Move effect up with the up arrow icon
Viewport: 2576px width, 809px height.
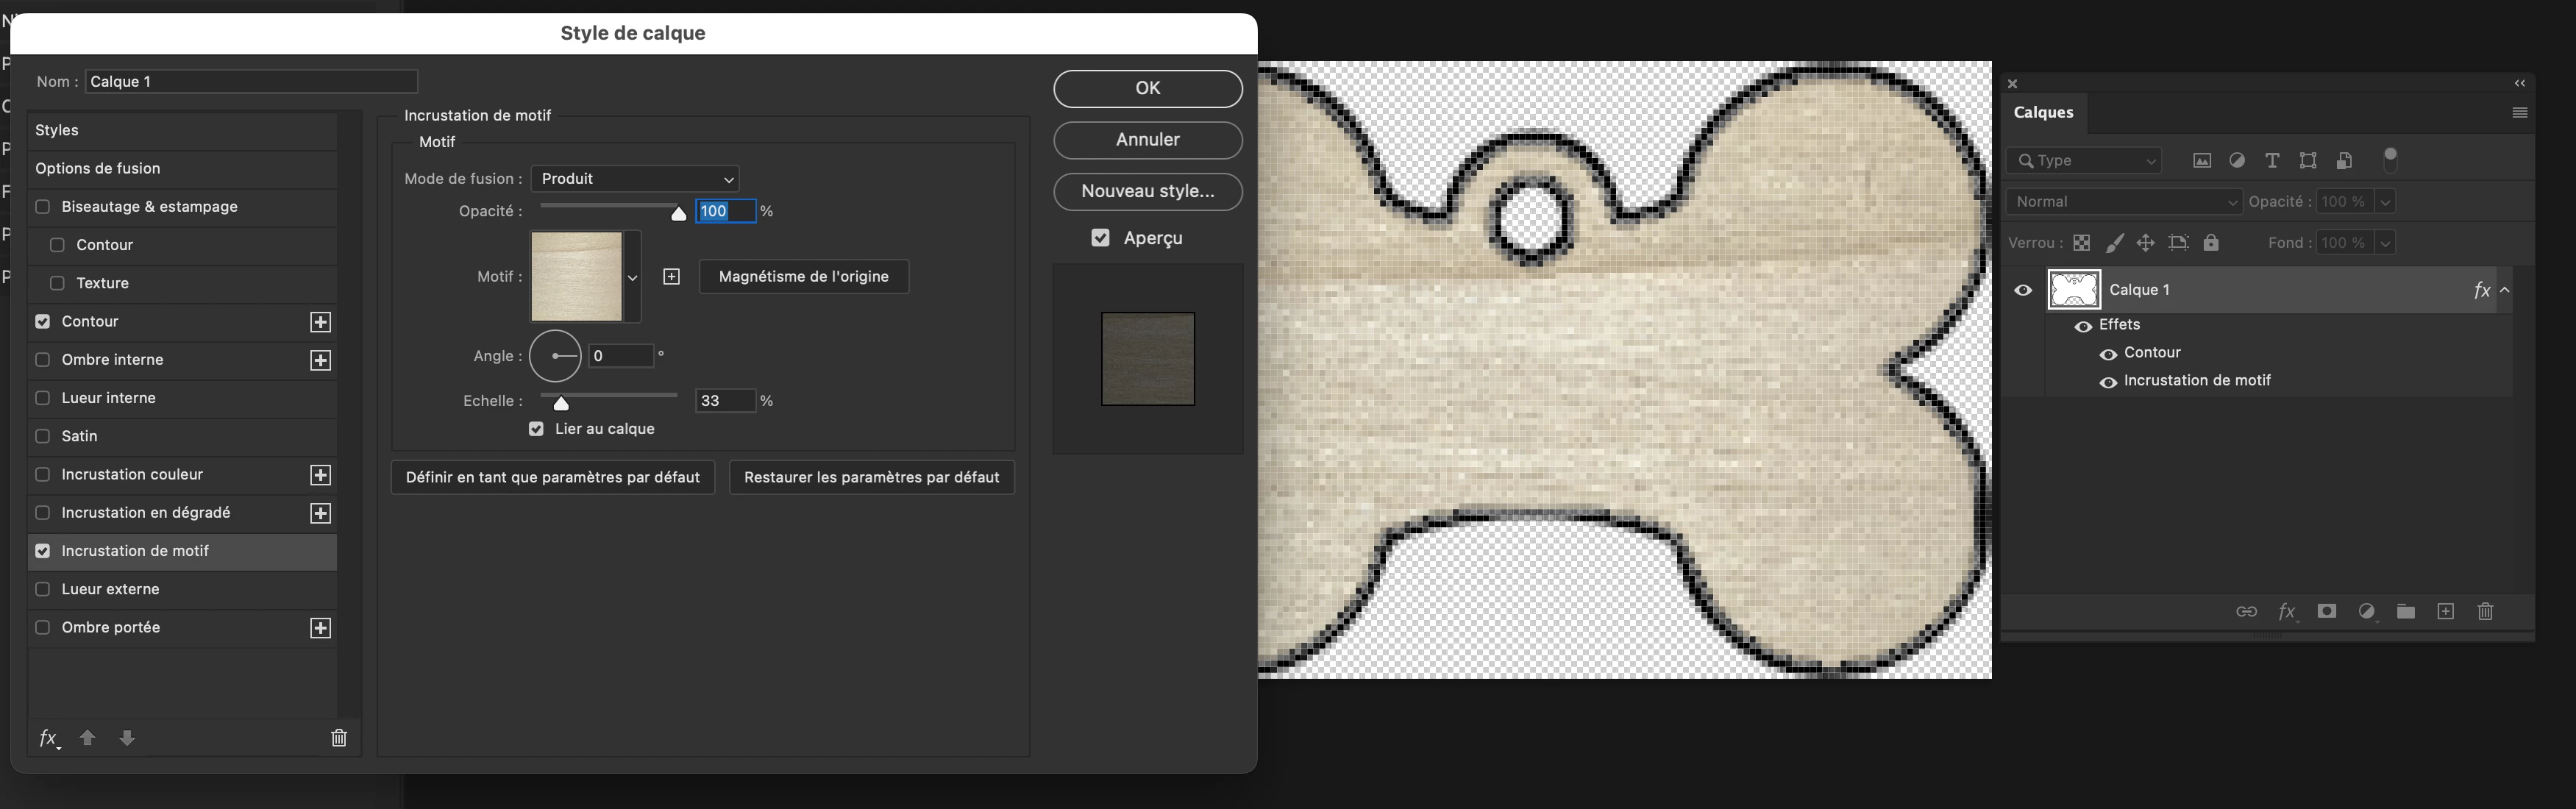coord(87,738)
